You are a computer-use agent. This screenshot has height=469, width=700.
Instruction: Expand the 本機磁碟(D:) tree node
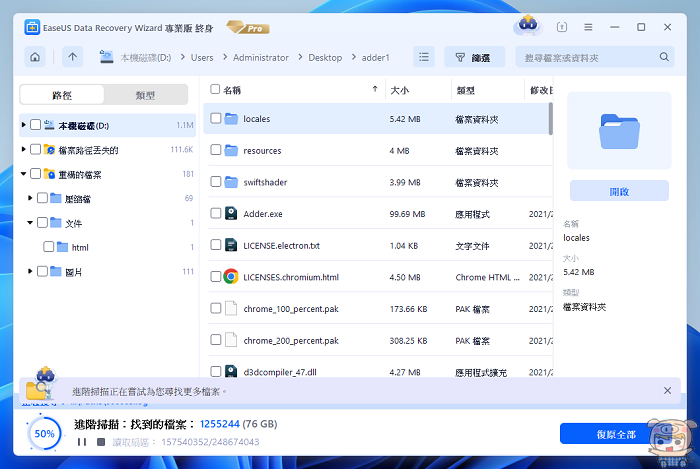point(24,125)
